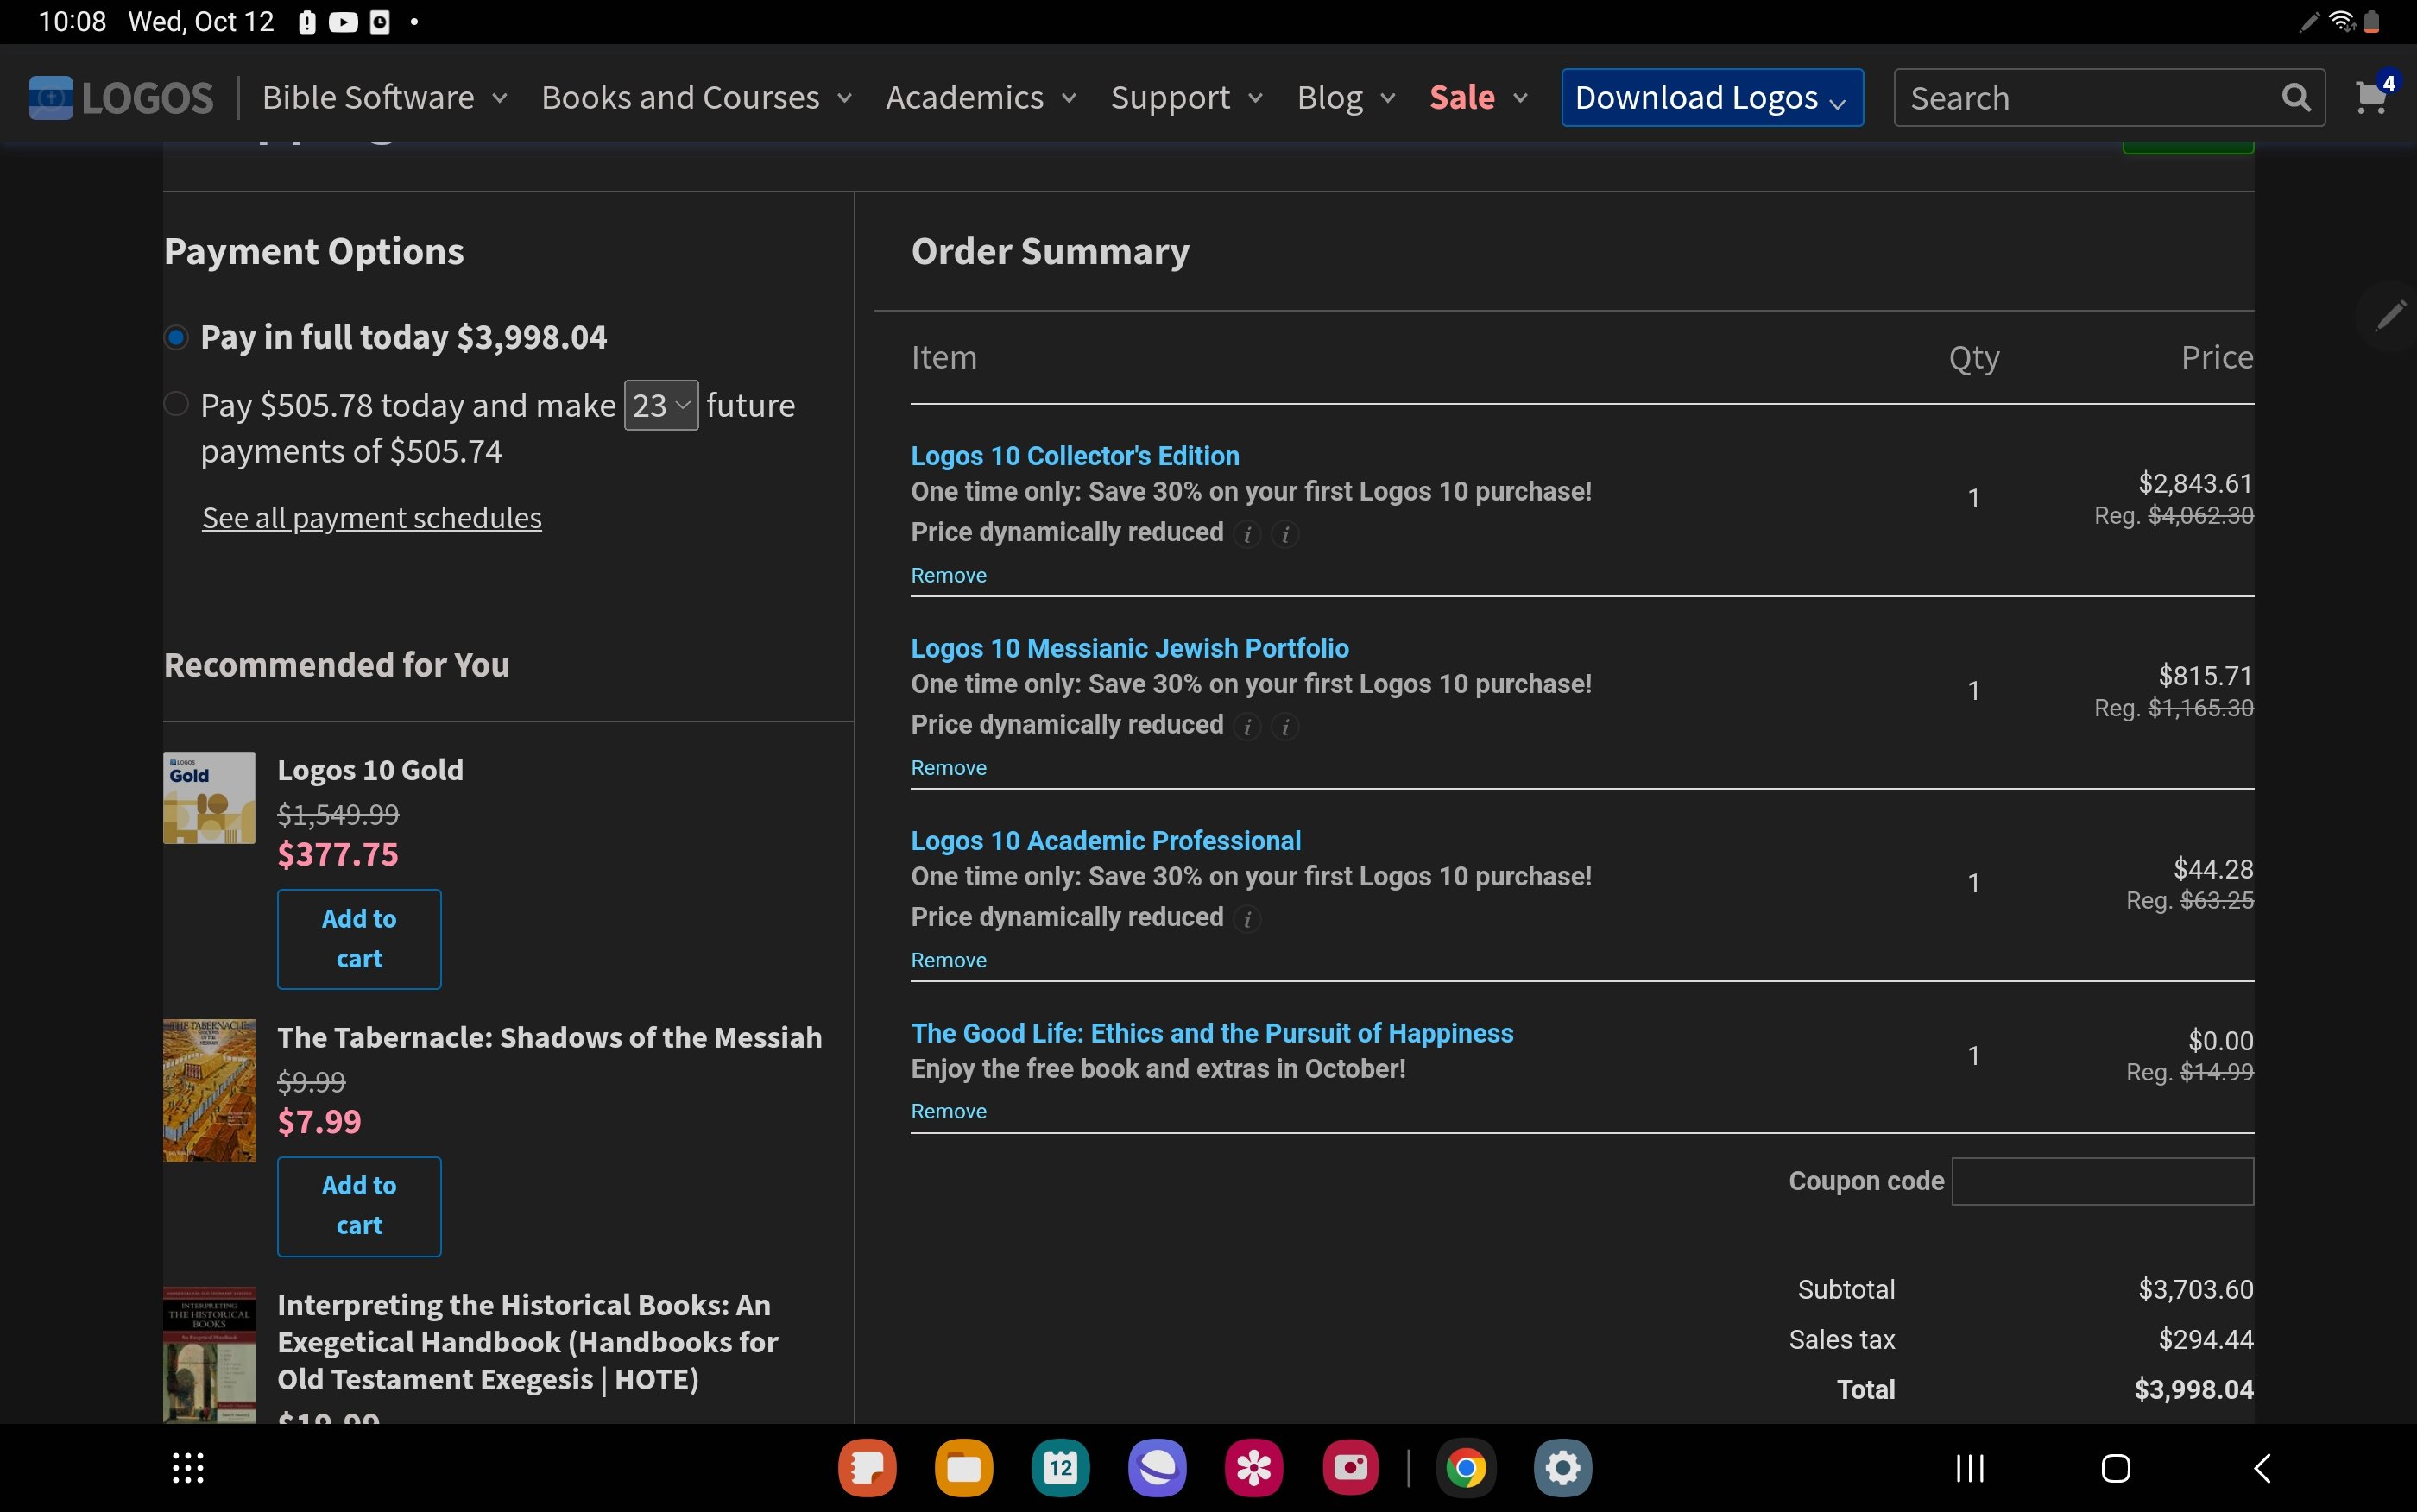
Task: Click the Coupon code field
Action: pyautogui.click(x=2102, y=1181)
